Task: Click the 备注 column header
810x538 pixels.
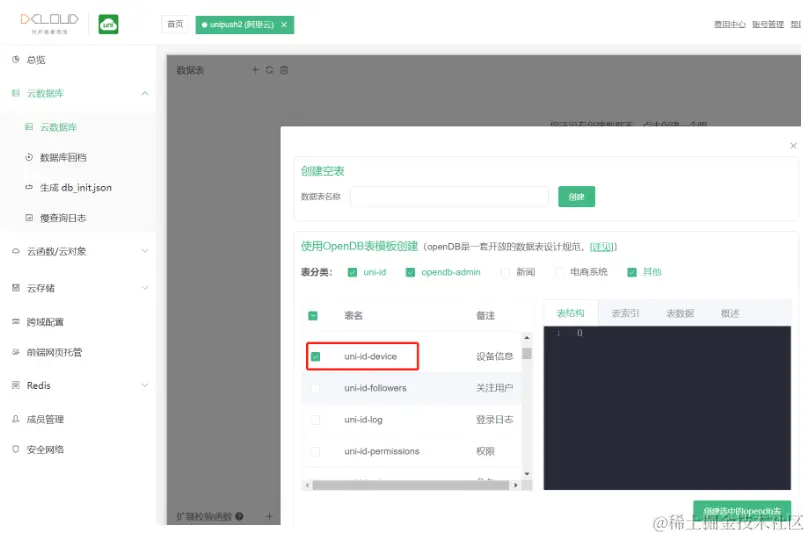Action: pyautogui.click(x=485, y=316)
